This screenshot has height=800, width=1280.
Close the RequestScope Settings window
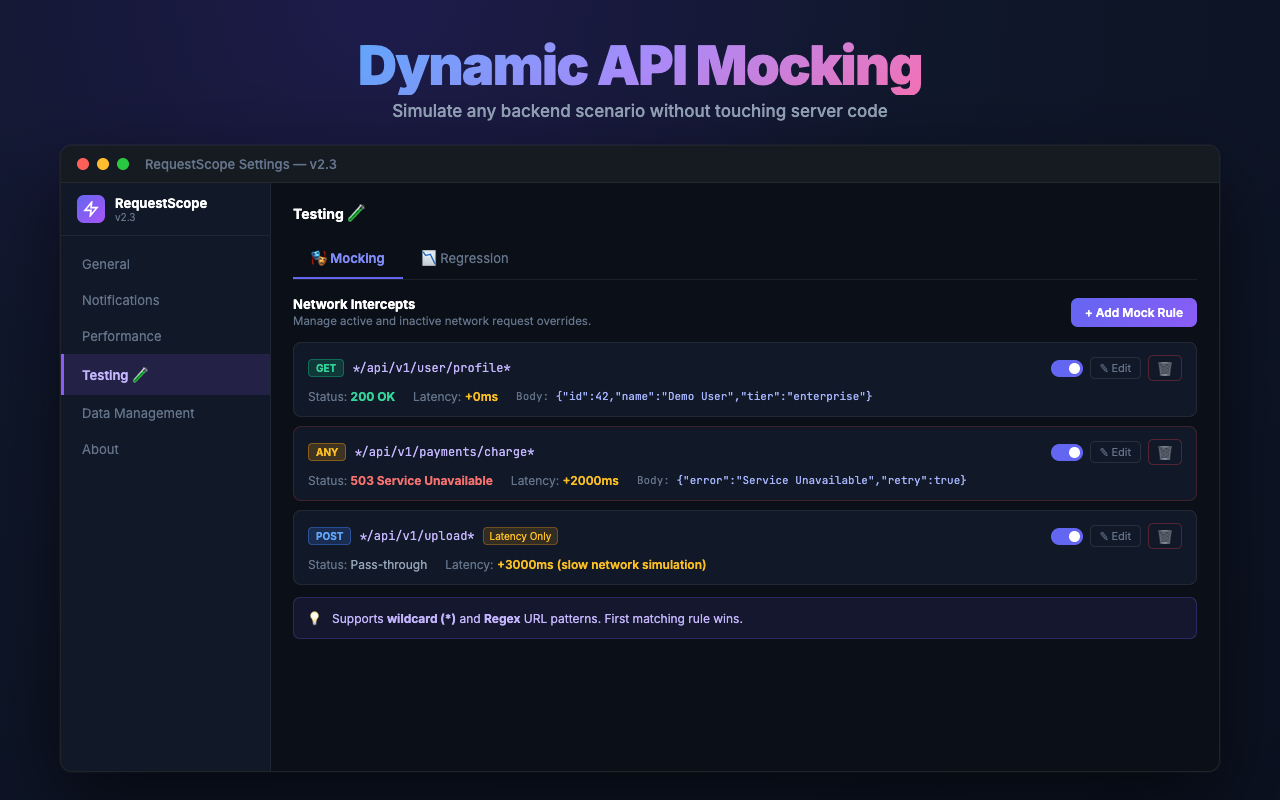click(83, 164)
